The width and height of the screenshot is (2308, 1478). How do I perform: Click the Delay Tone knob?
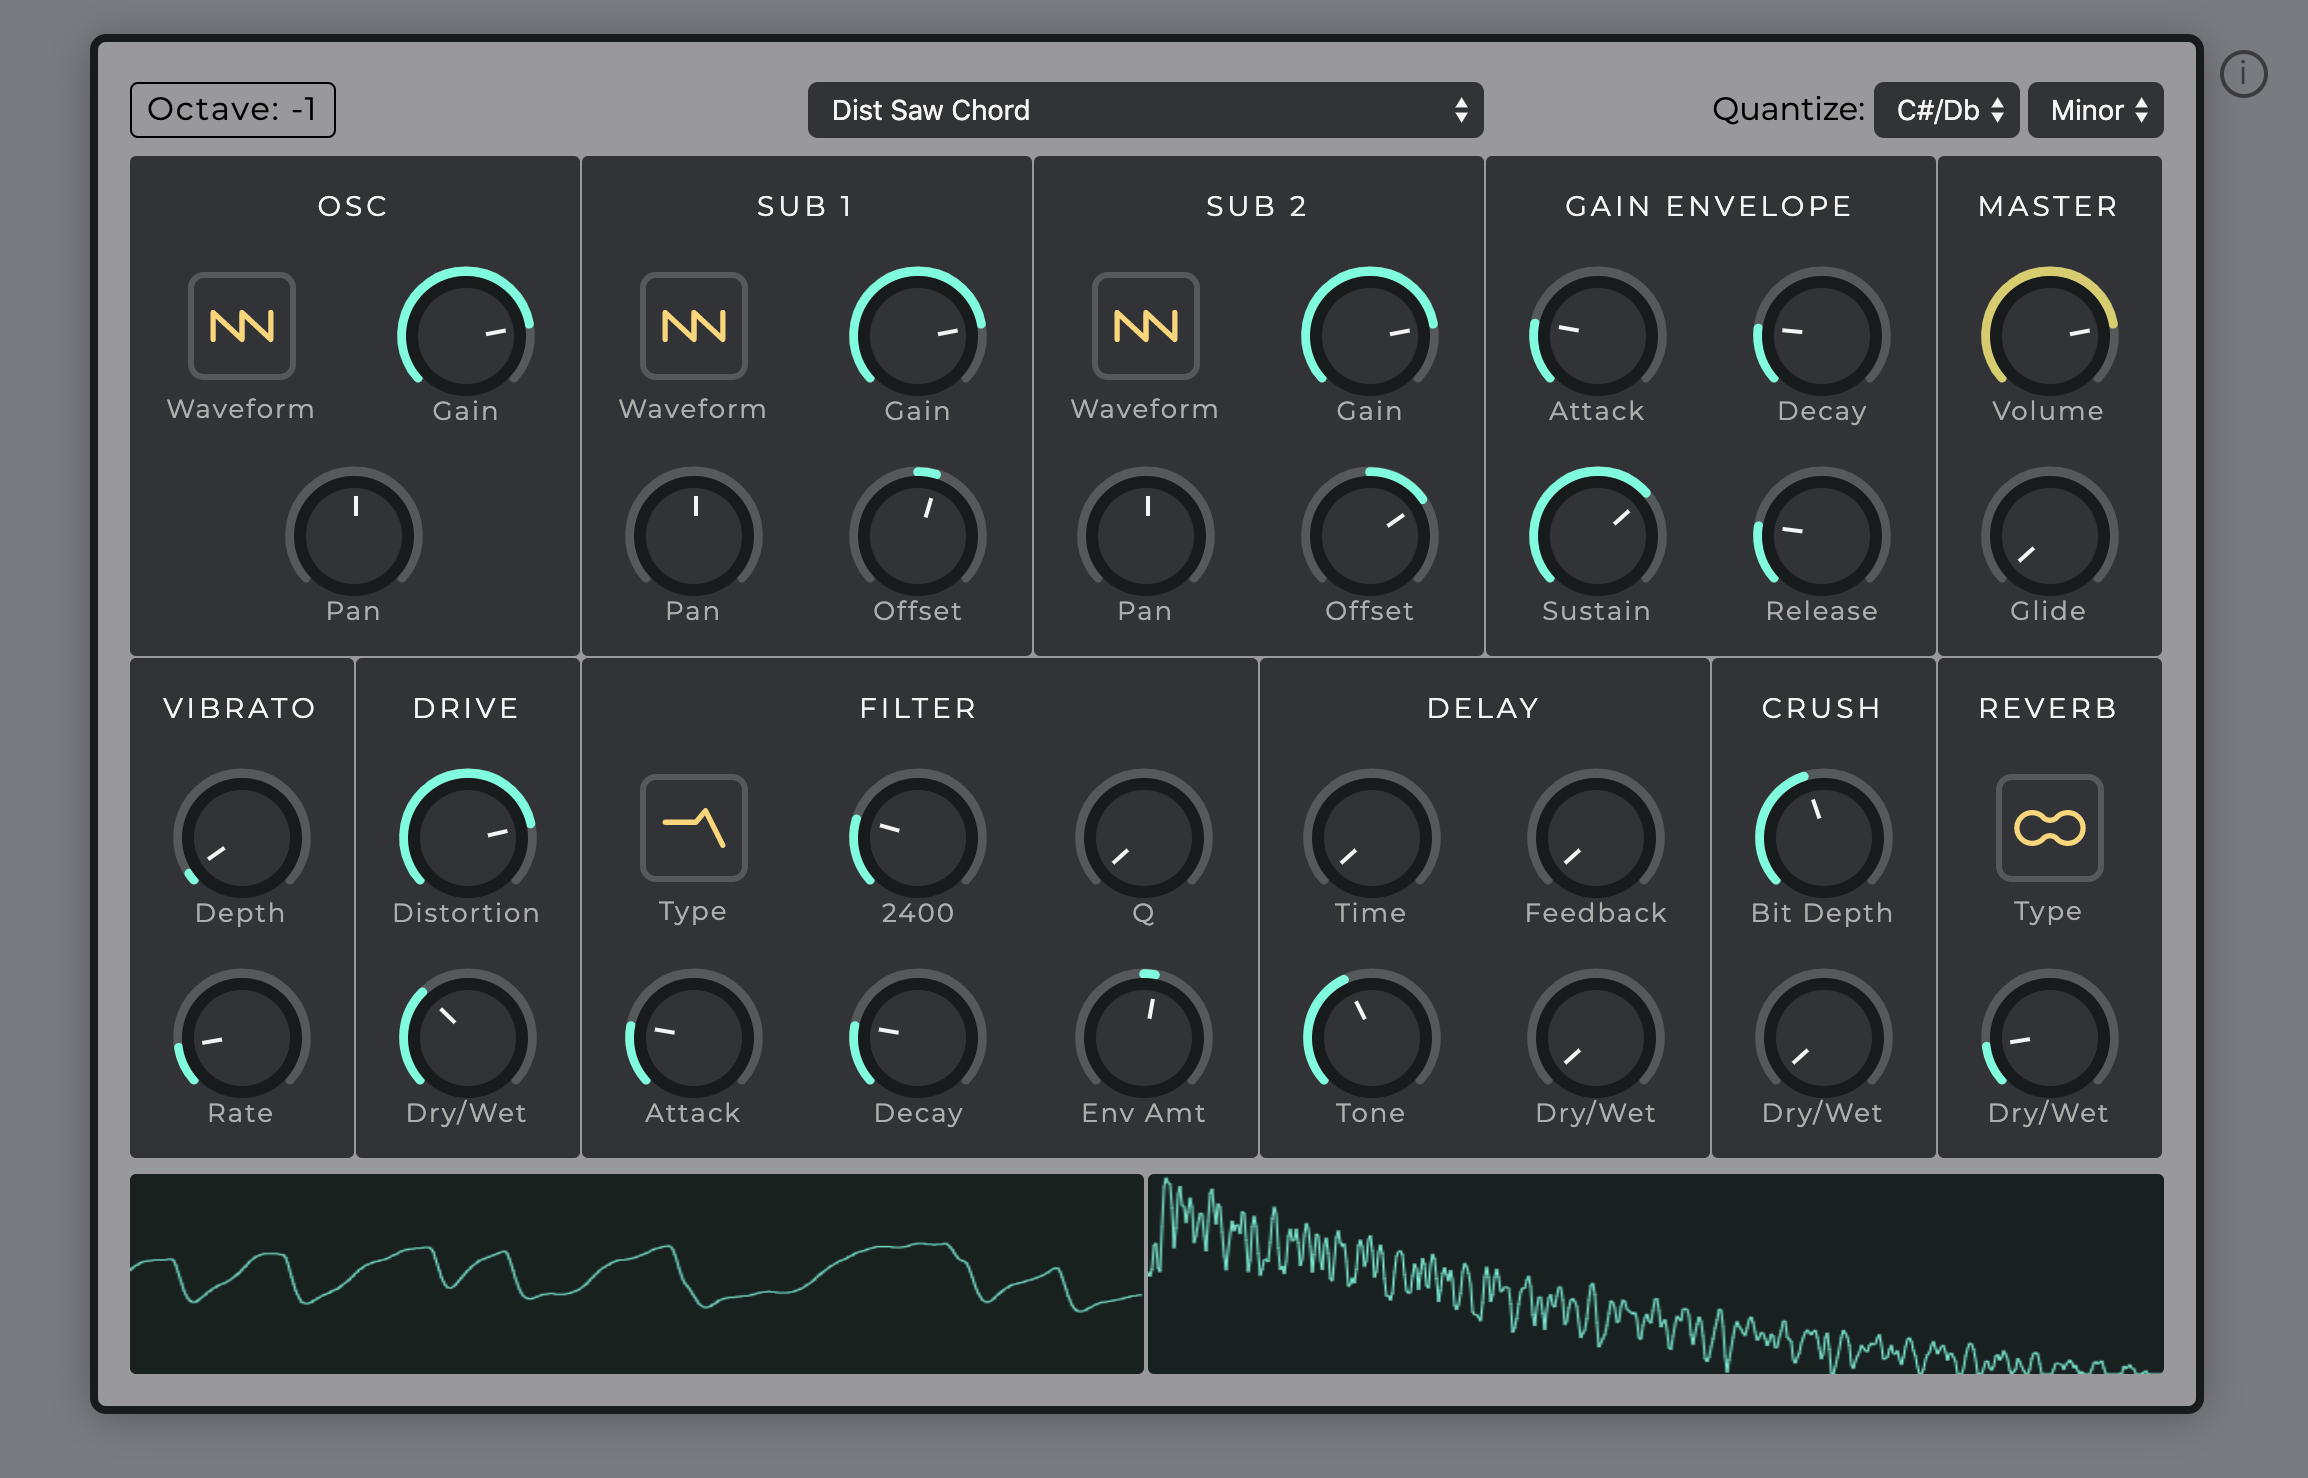pyautogui.click(x=1371, y=1038)
